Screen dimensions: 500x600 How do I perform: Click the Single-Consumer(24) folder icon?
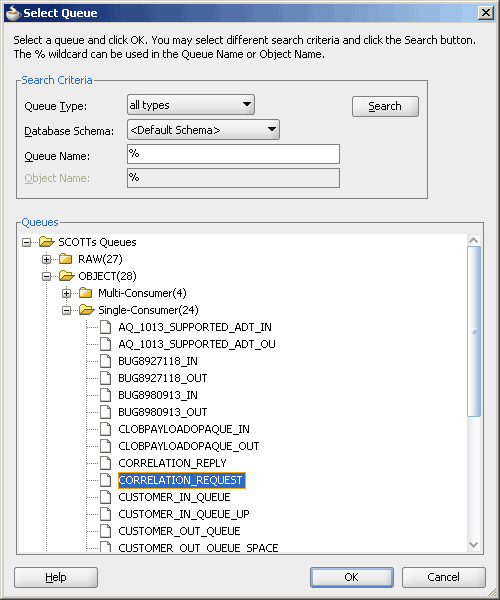tap(86, 310)
